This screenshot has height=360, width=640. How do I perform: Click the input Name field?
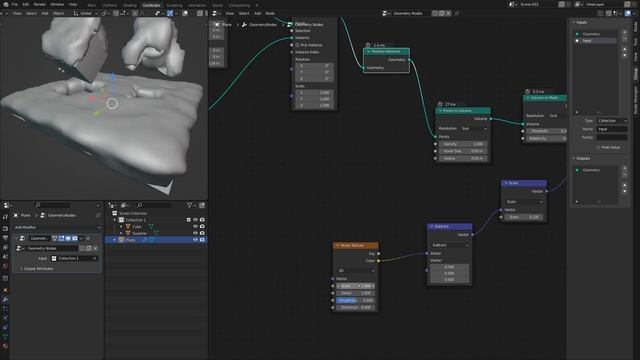[x=612, y=129]
